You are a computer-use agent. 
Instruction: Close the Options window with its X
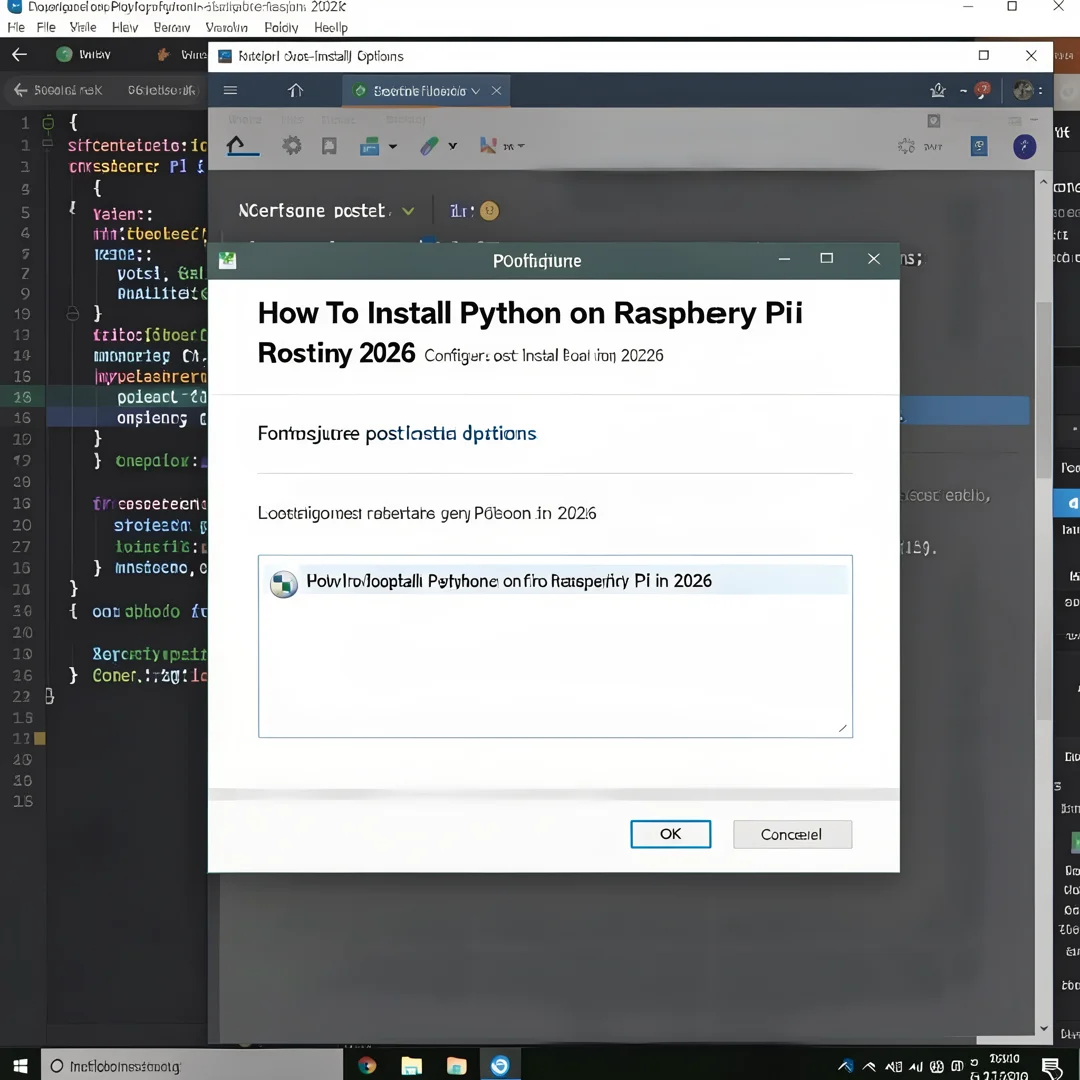tap(1031, 56)
